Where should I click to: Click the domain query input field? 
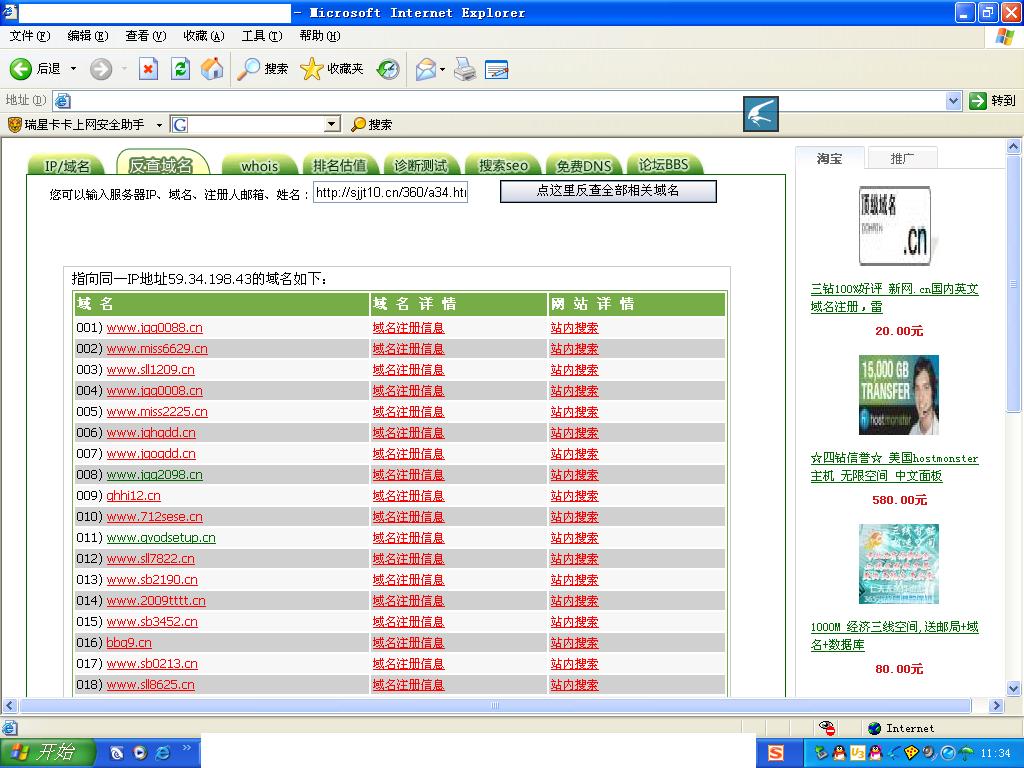coord(390,192)
